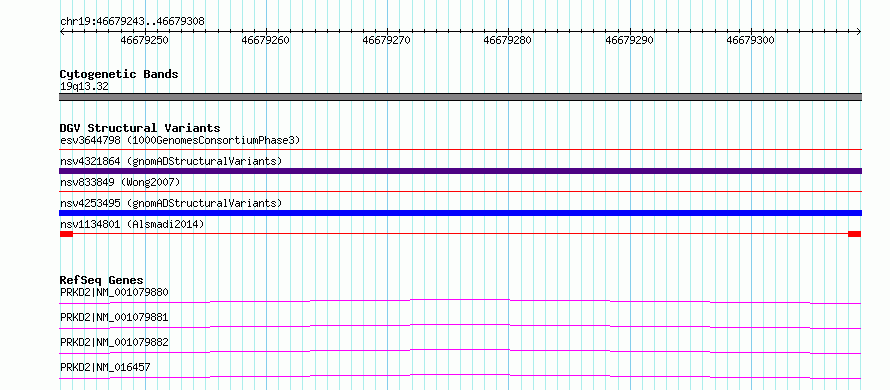
Task: Select the esv3644798 red variant line
Action: pos(460,150)
